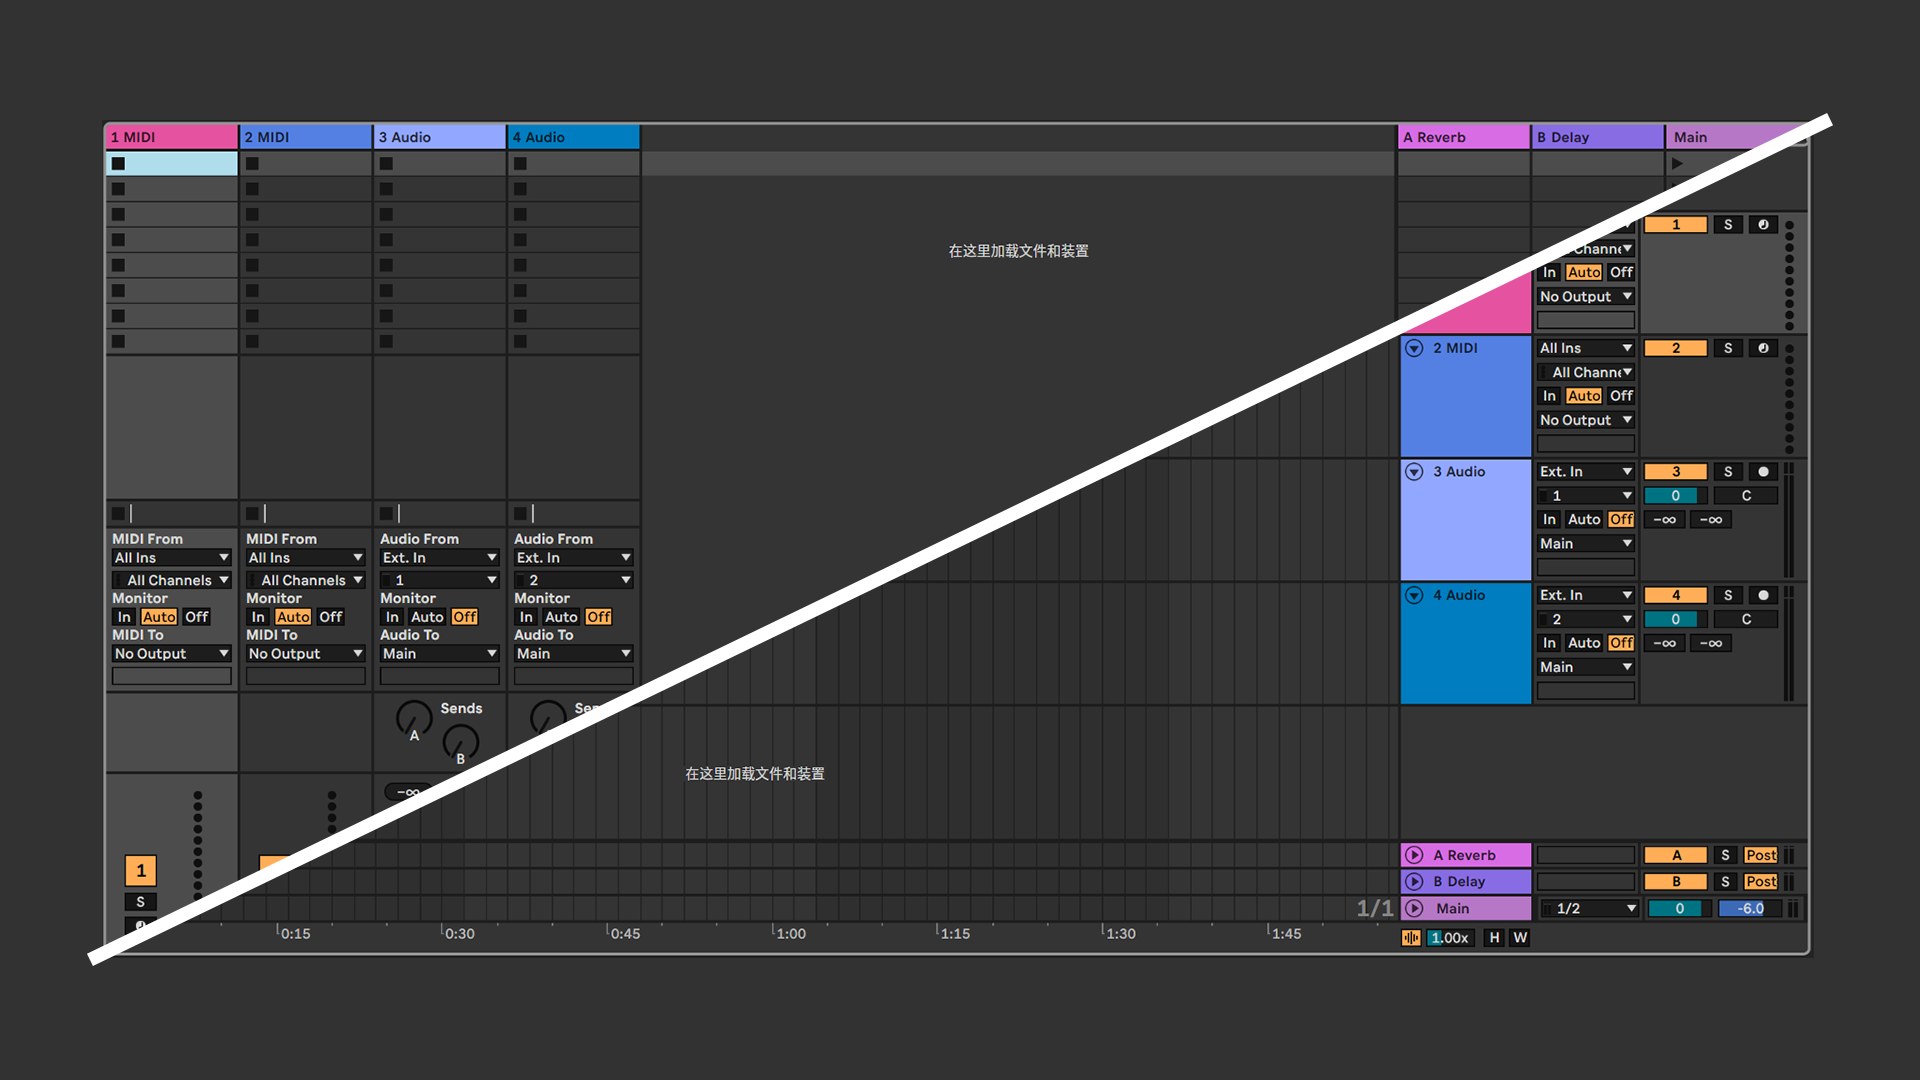Click the crossfade C button on 3 Audio track
The image size is (1920, 1080).
(1746, 495)
